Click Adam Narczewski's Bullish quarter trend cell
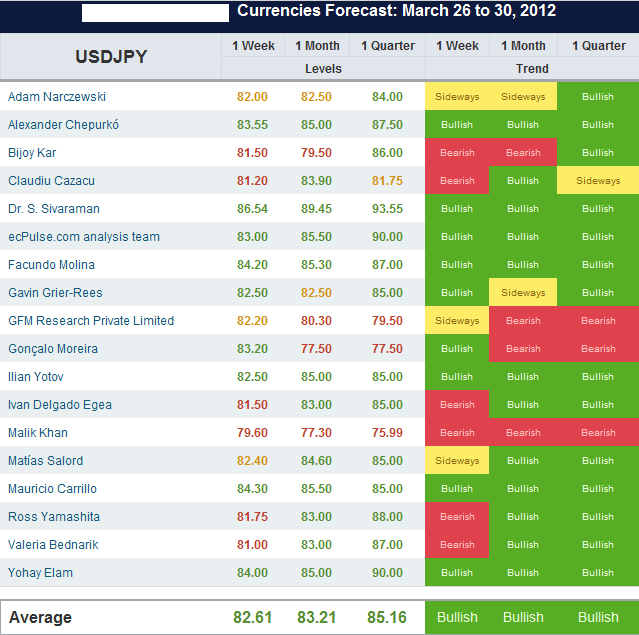Image resolution: width=639 pixels, height=635 pixels. 598,97
